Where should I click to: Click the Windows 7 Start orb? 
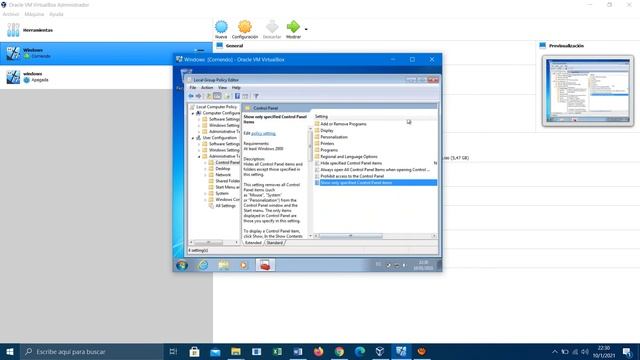(182, 265)
